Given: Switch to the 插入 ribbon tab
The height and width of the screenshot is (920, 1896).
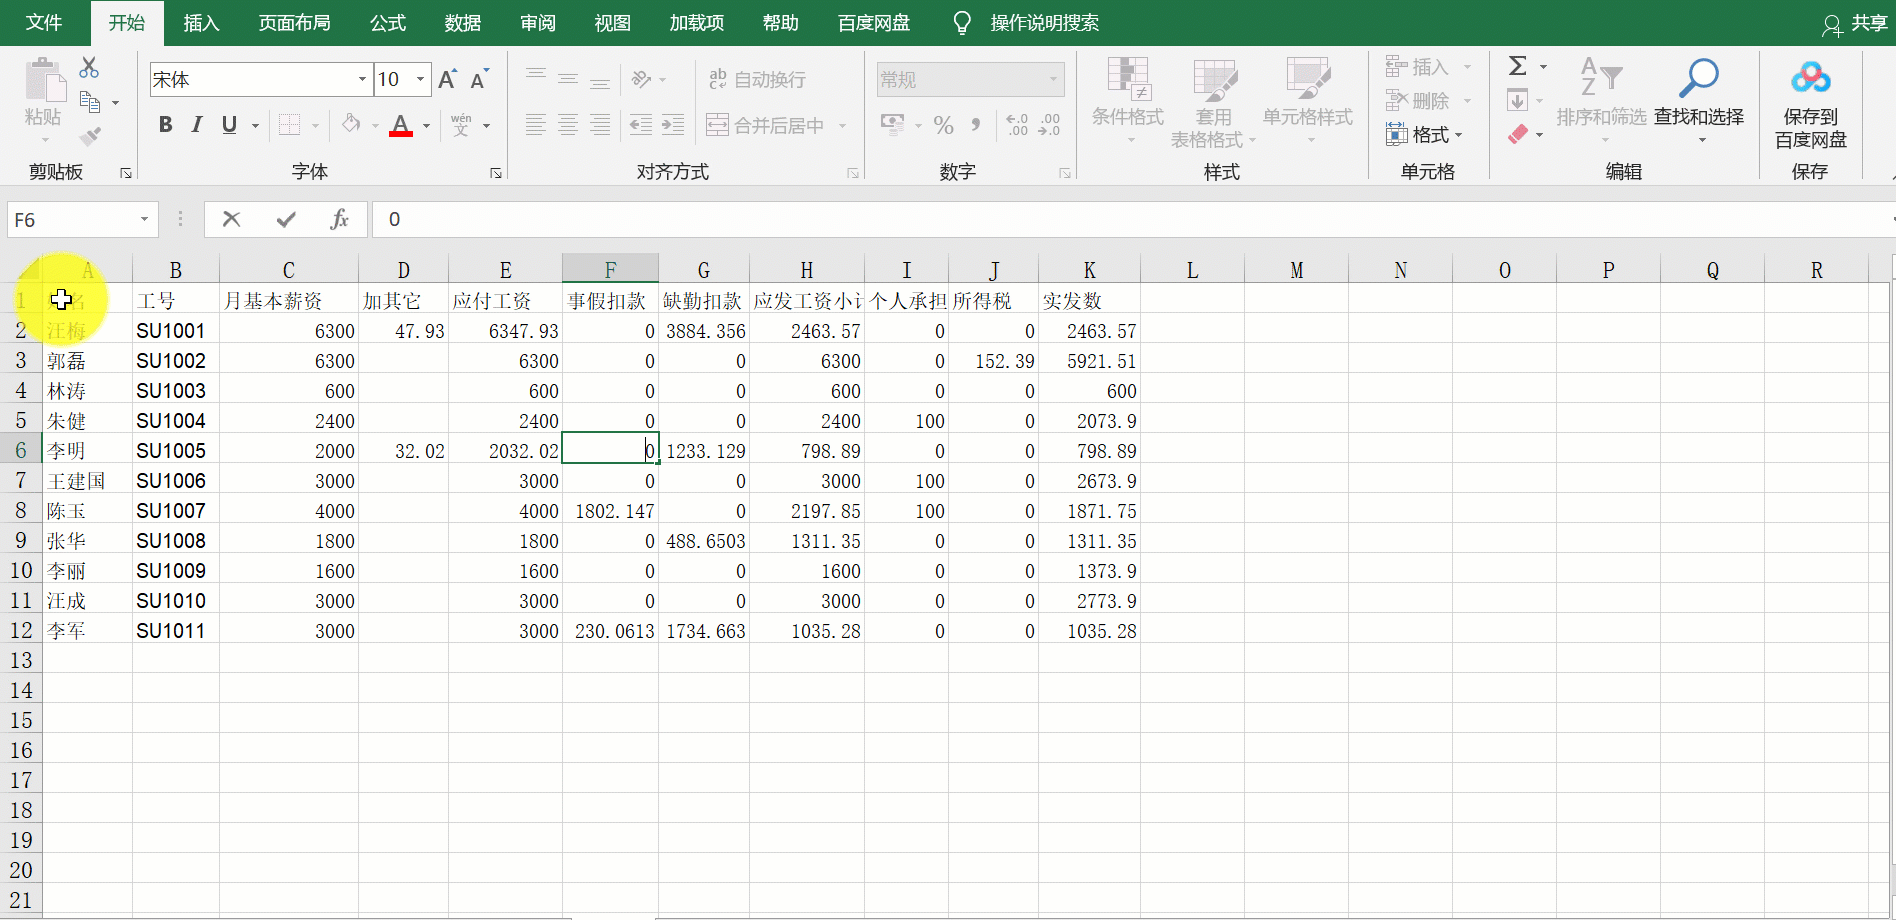Looking at the screenshot, I should click(201, 23).
